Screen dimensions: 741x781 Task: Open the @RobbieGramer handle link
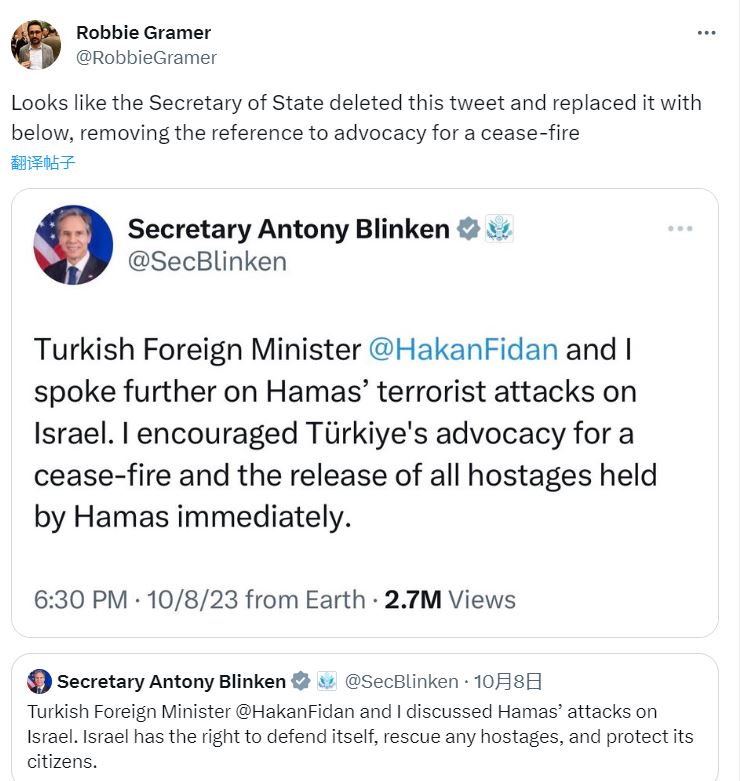pyautogui.click(x=146, y=57)
